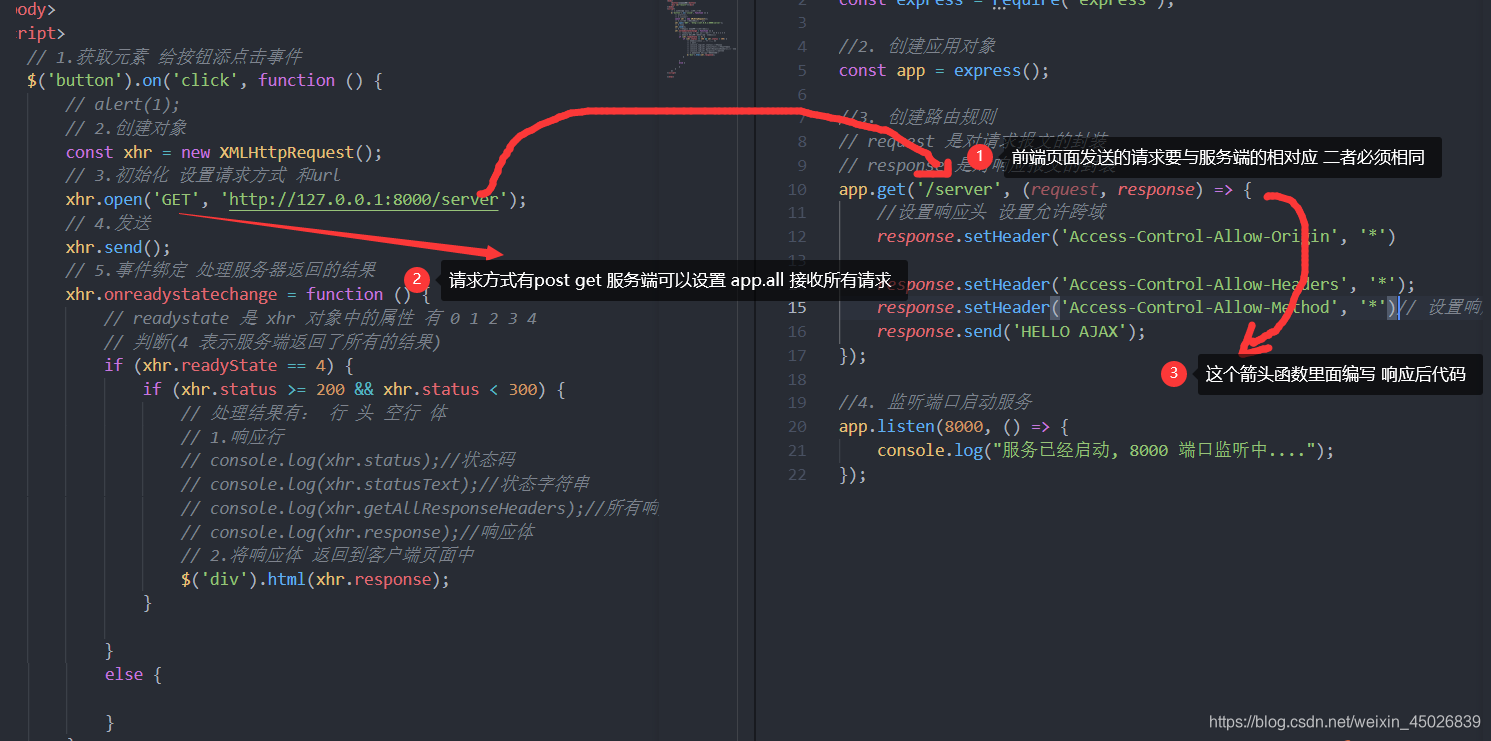
Task: Click the comment '//2. 创建应用对象' in server file
Action: tap(917, 47)
